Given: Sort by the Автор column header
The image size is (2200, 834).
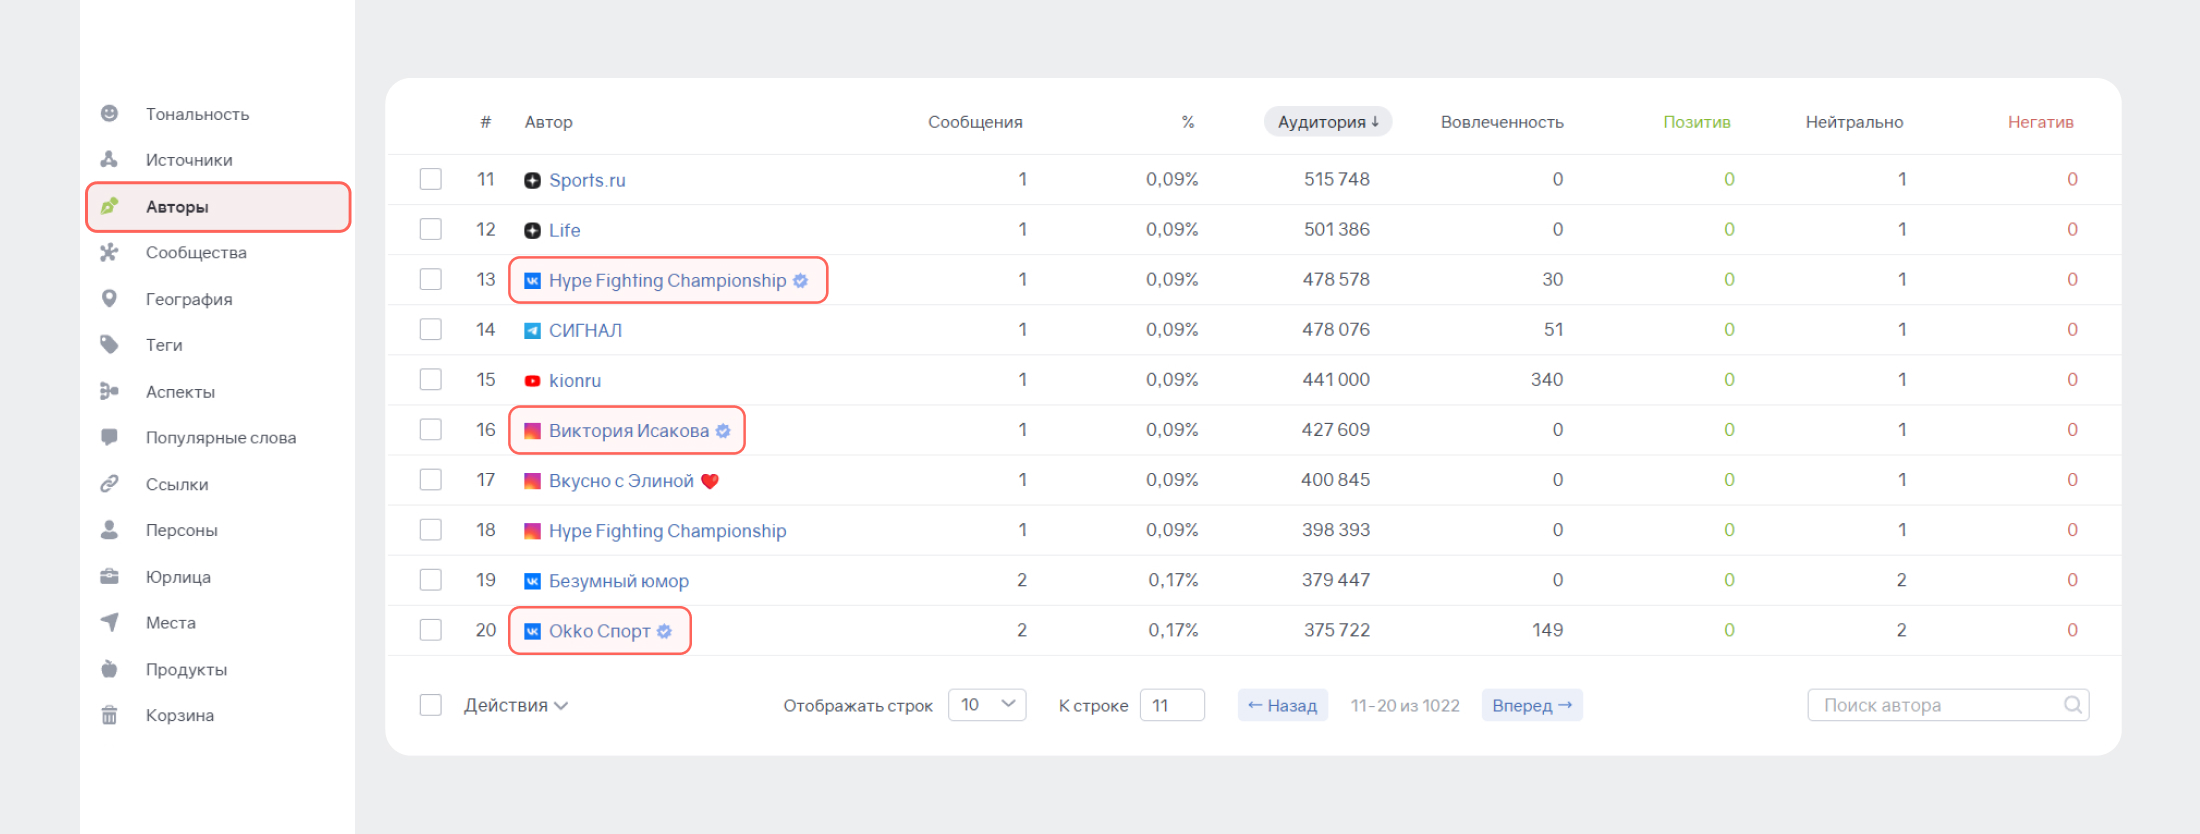Looking at the screenshot, I should coord(549,122).
